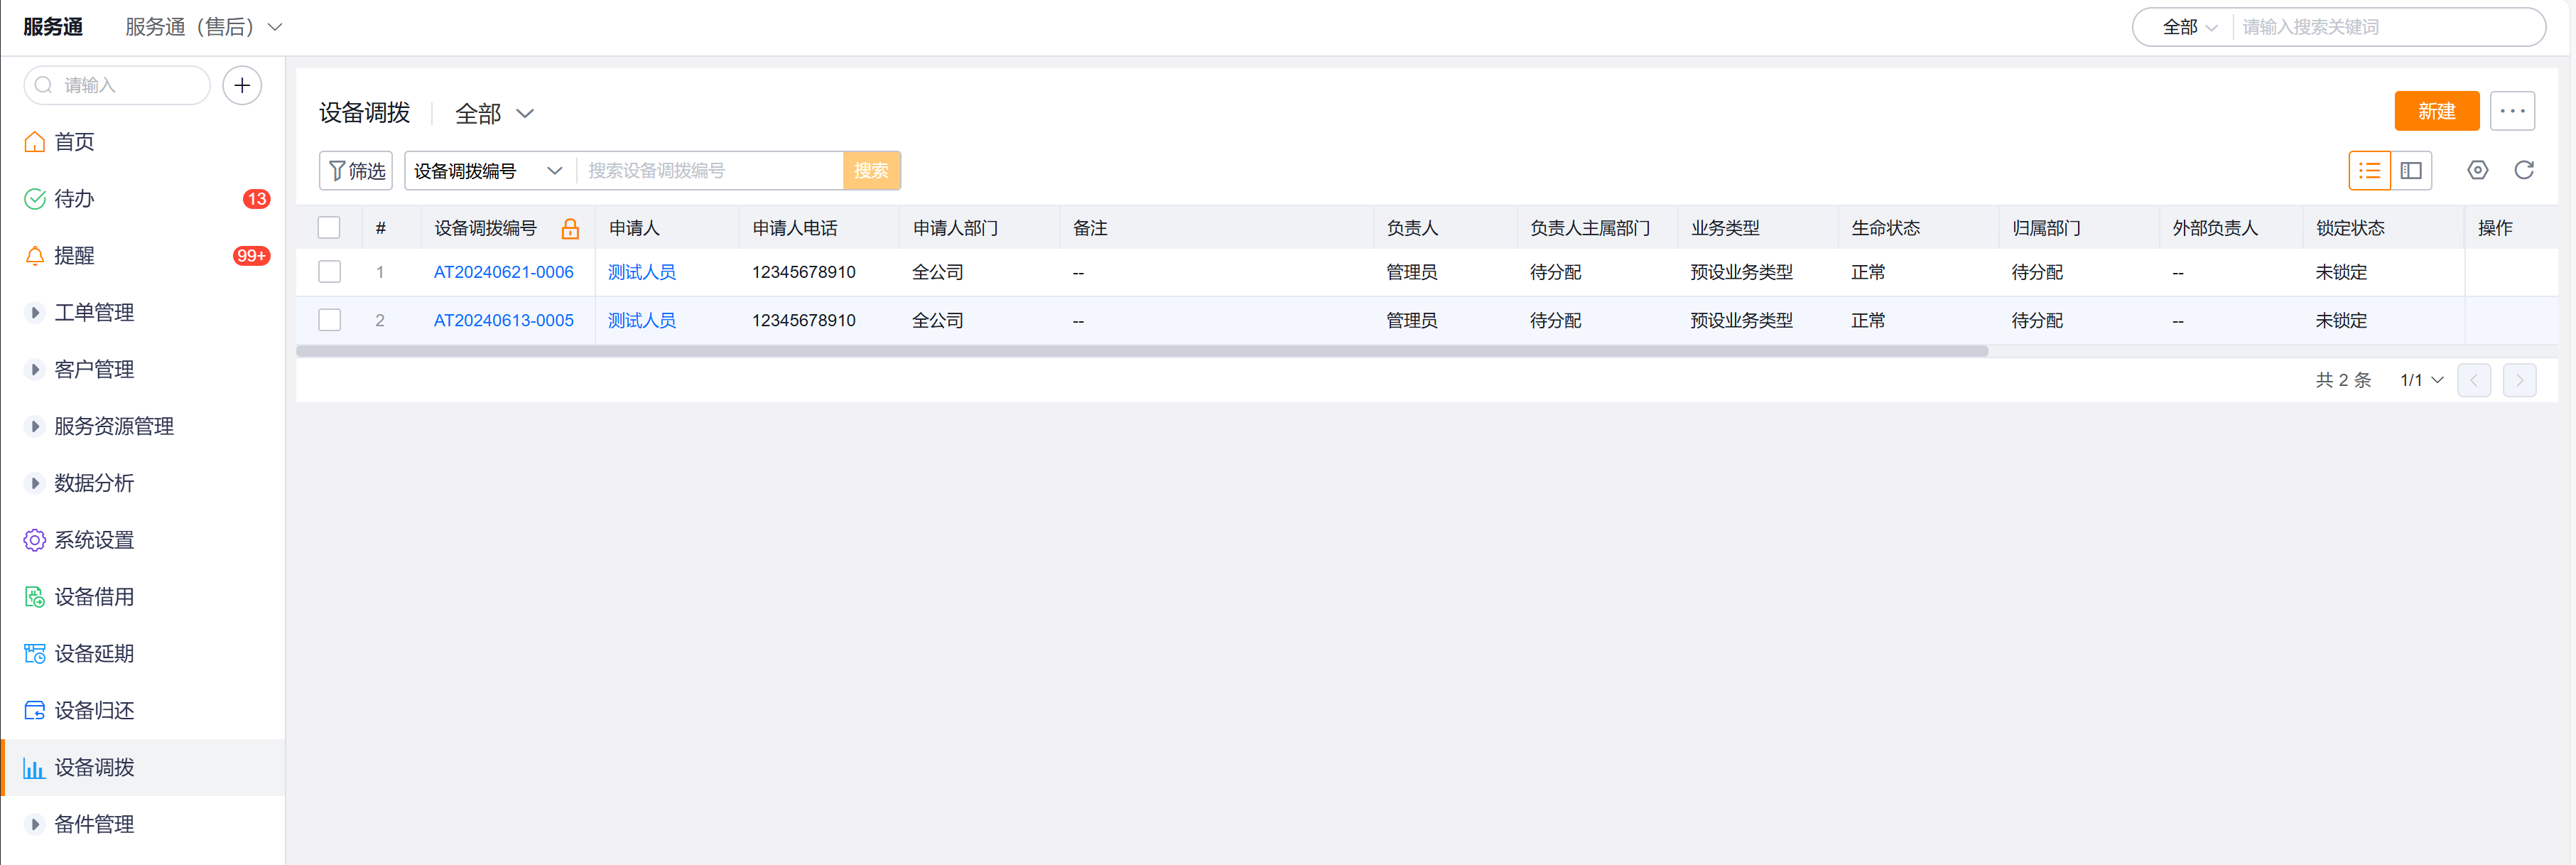Expand 数据分析 in sidebar

[35, 484]
